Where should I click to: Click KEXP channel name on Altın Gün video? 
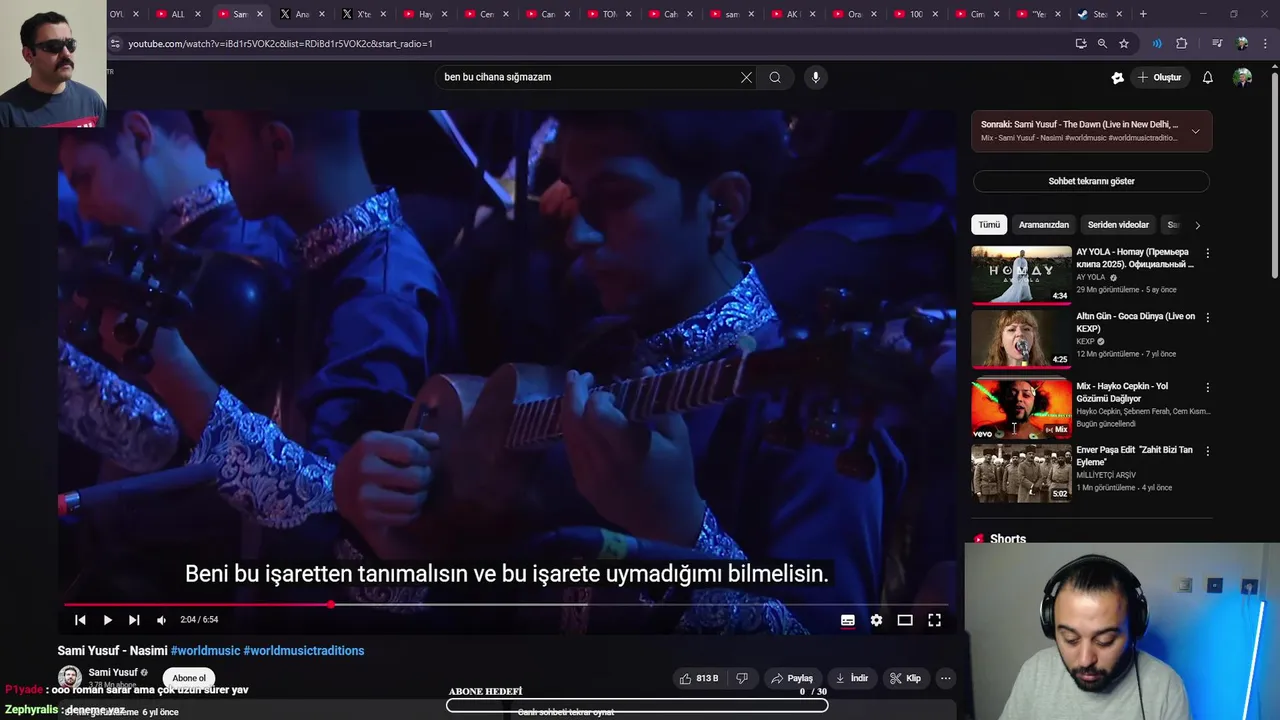pyautogui.click(x=1085, y=342)
